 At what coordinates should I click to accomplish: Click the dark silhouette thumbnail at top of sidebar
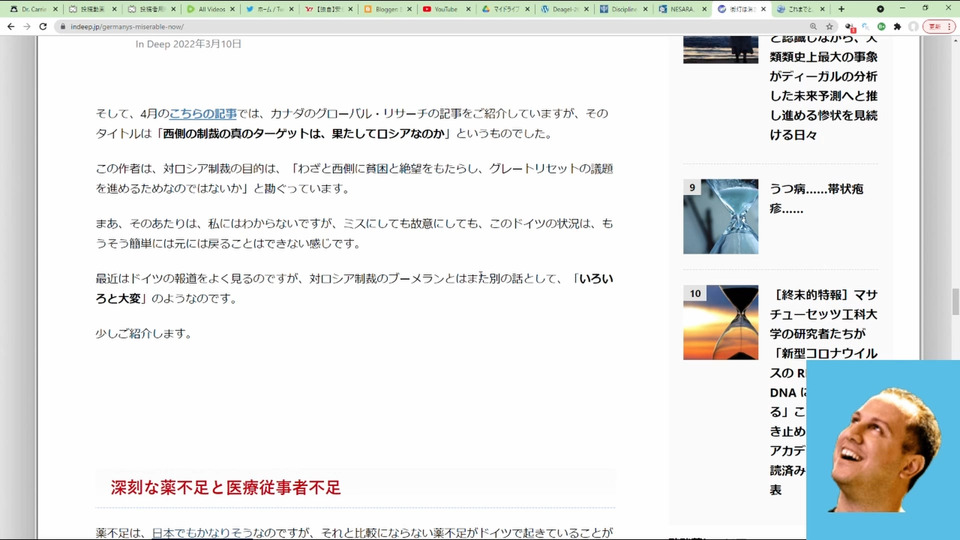pos(721,50)
